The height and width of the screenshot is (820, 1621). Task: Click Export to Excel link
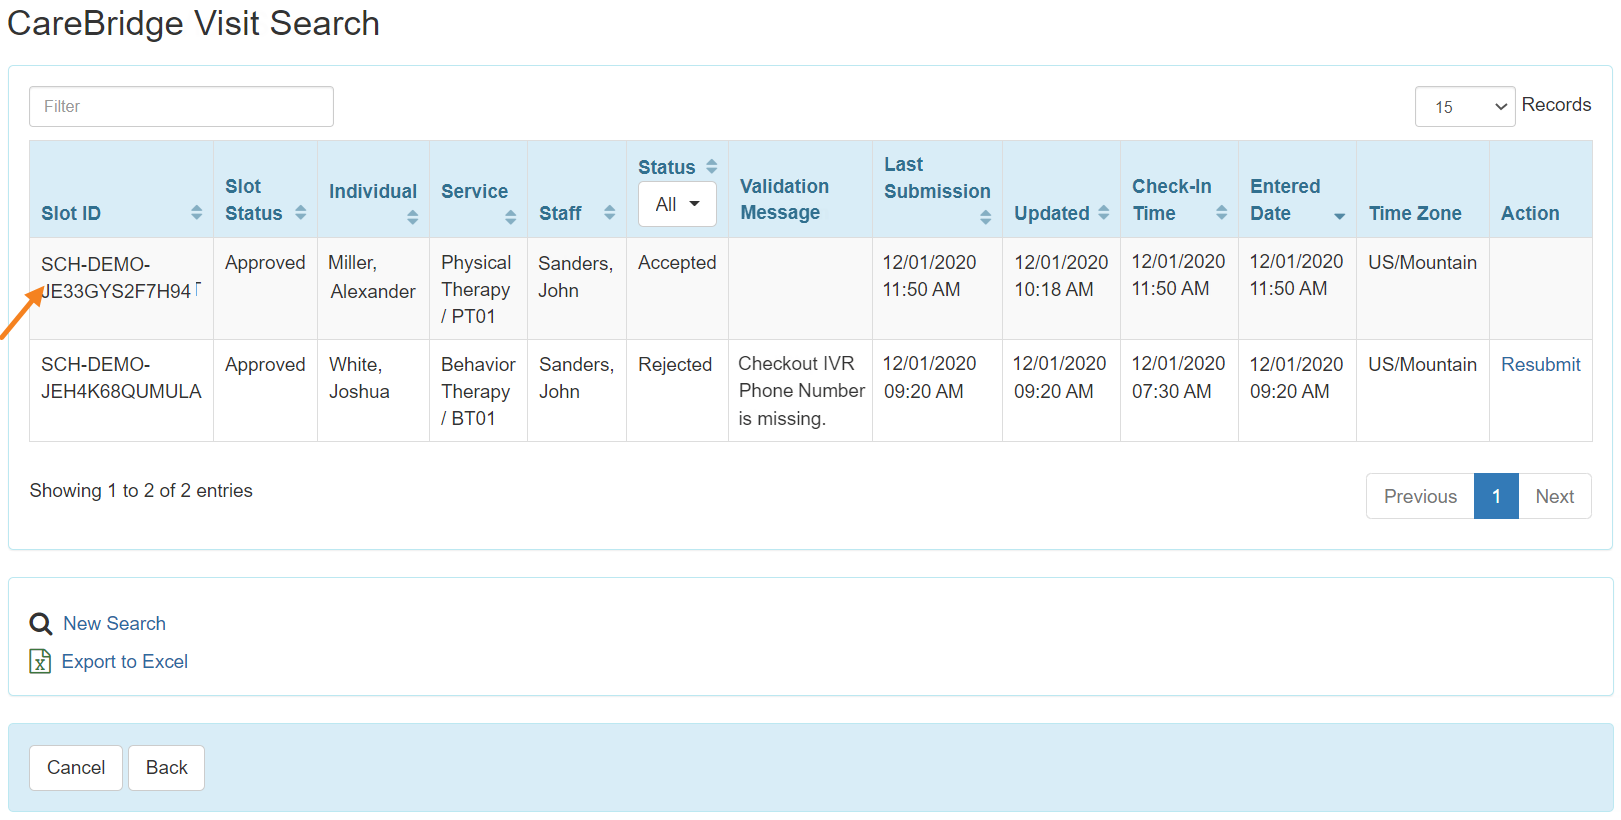[x=125, y=662]
